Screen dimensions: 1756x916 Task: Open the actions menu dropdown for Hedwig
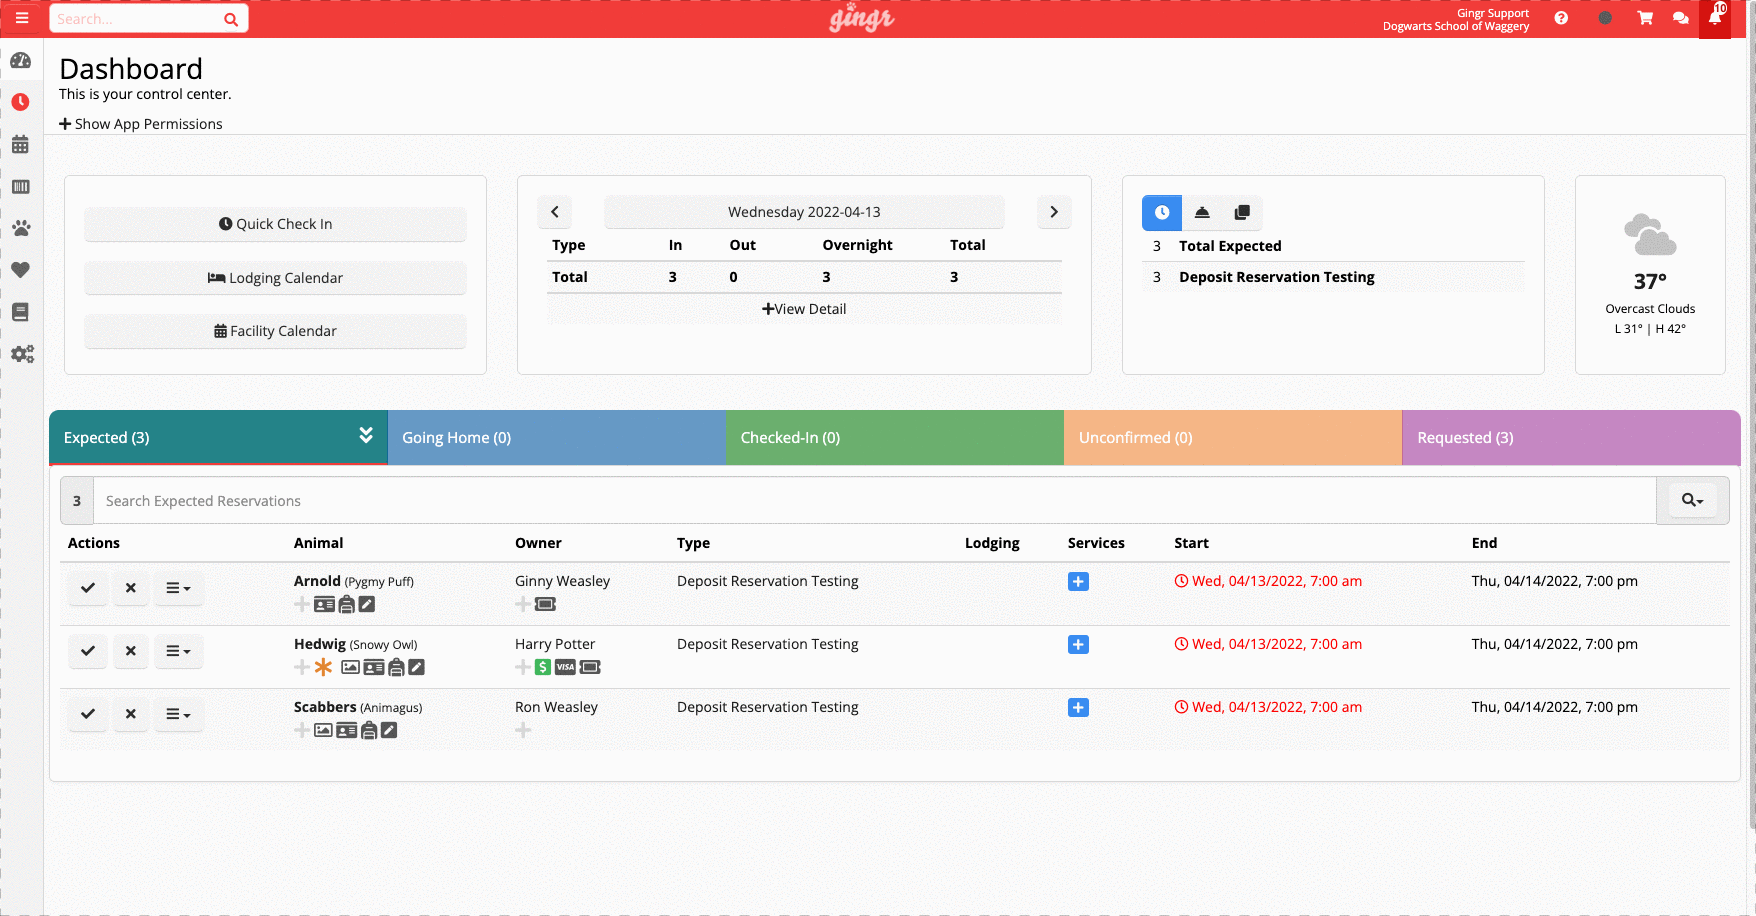(x=178, y=651)
